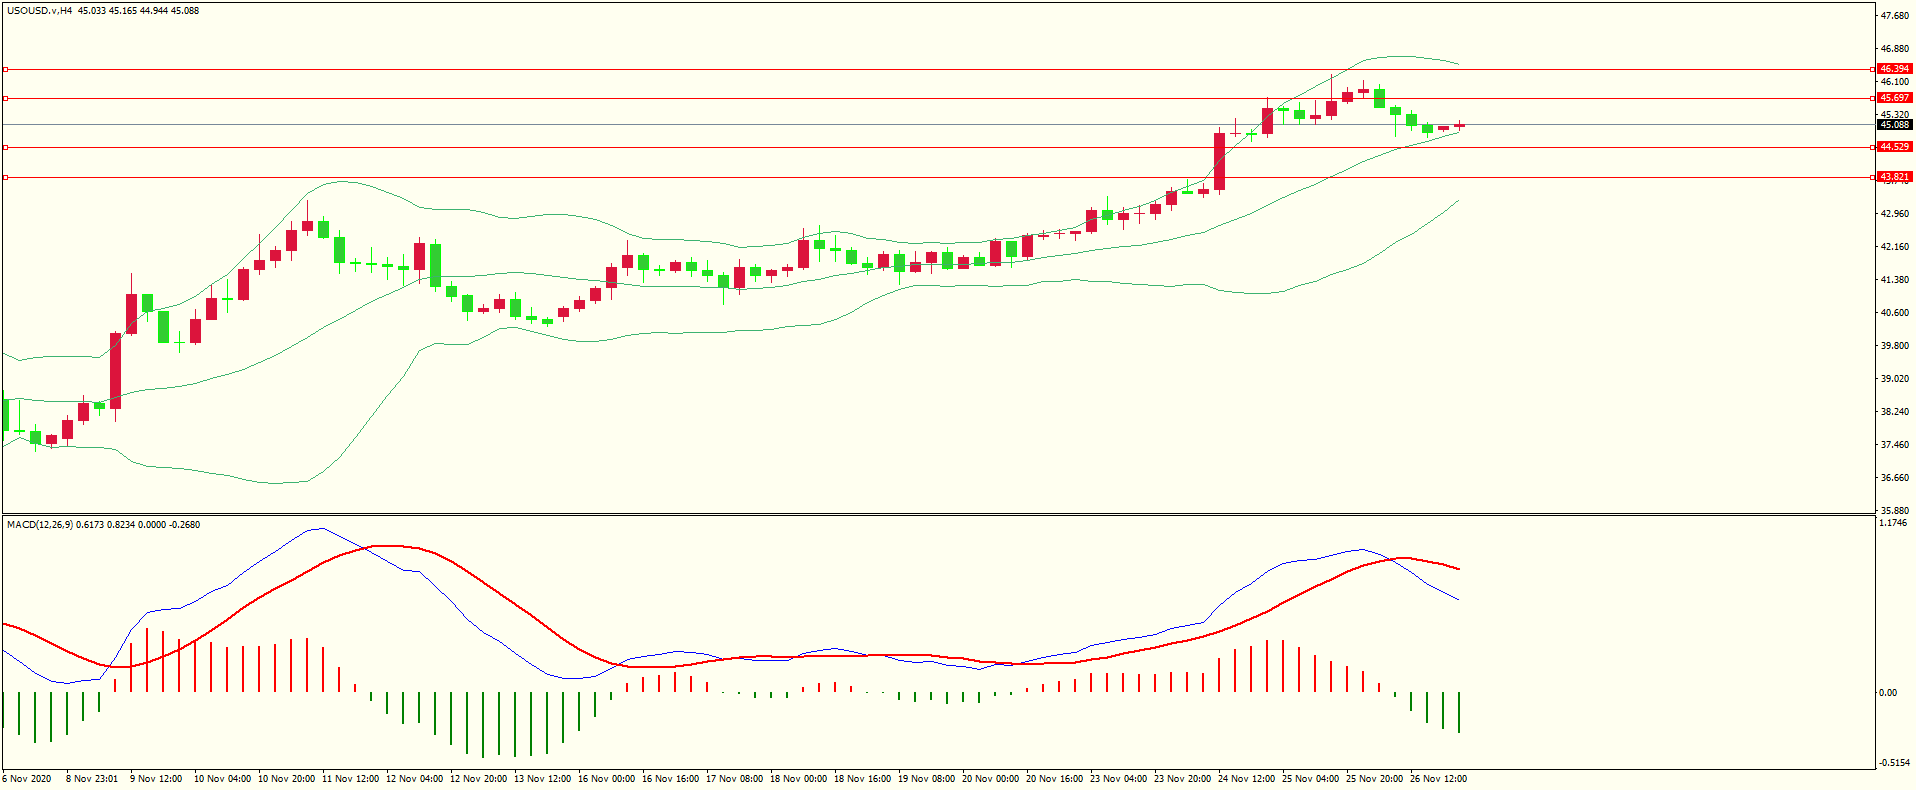This screenshot has height=790, width=1916.
Task: Click the 42.960 price axis value
Action: click(x=1894, y=214)
